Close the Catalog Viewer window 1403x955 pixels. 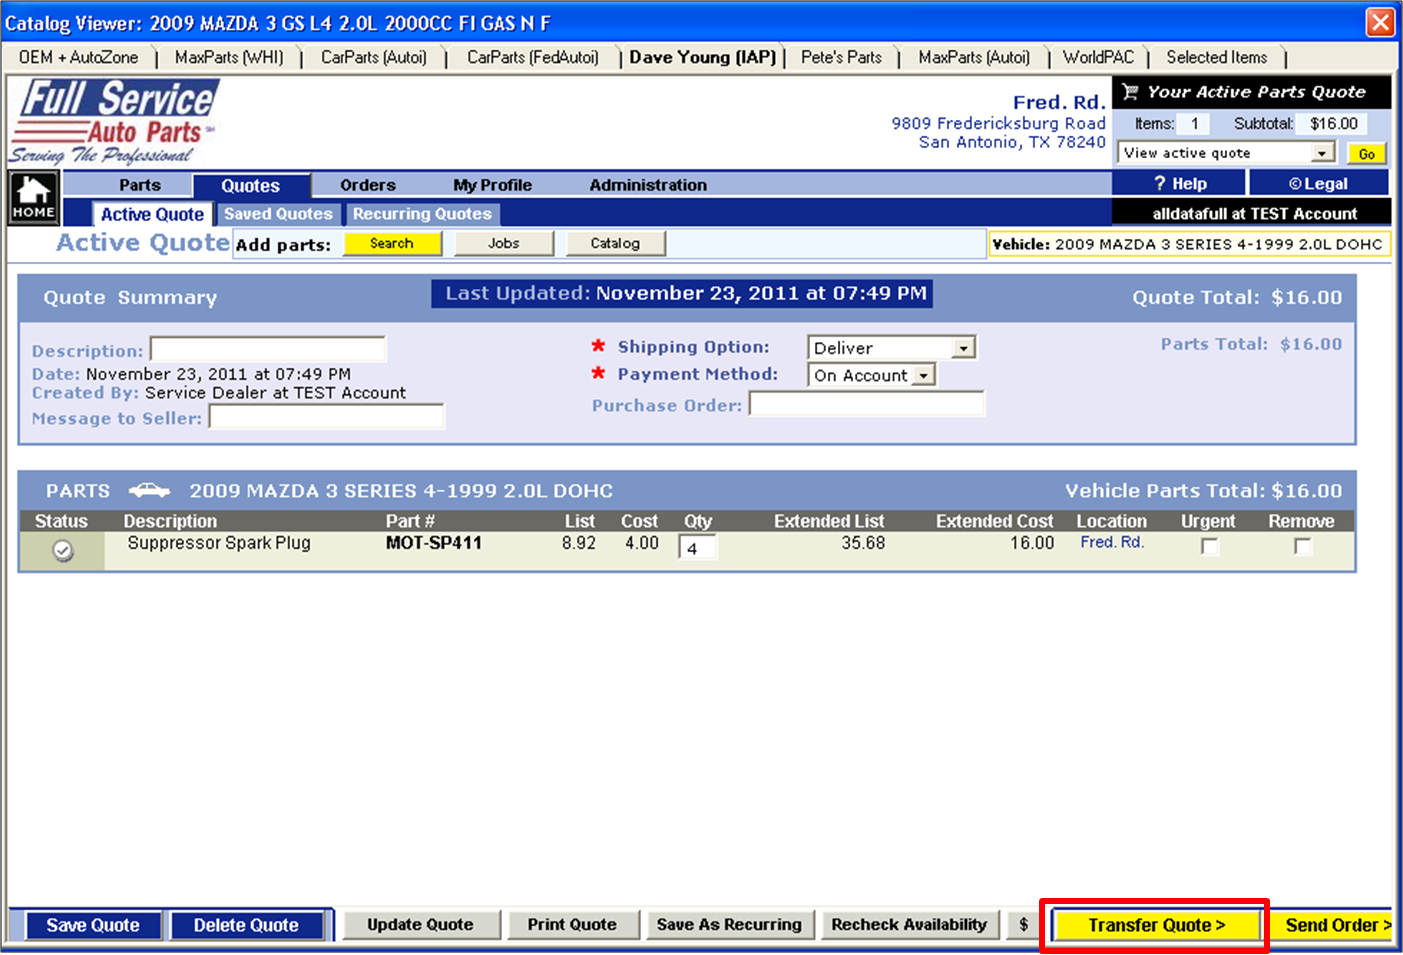(1380, 22)
